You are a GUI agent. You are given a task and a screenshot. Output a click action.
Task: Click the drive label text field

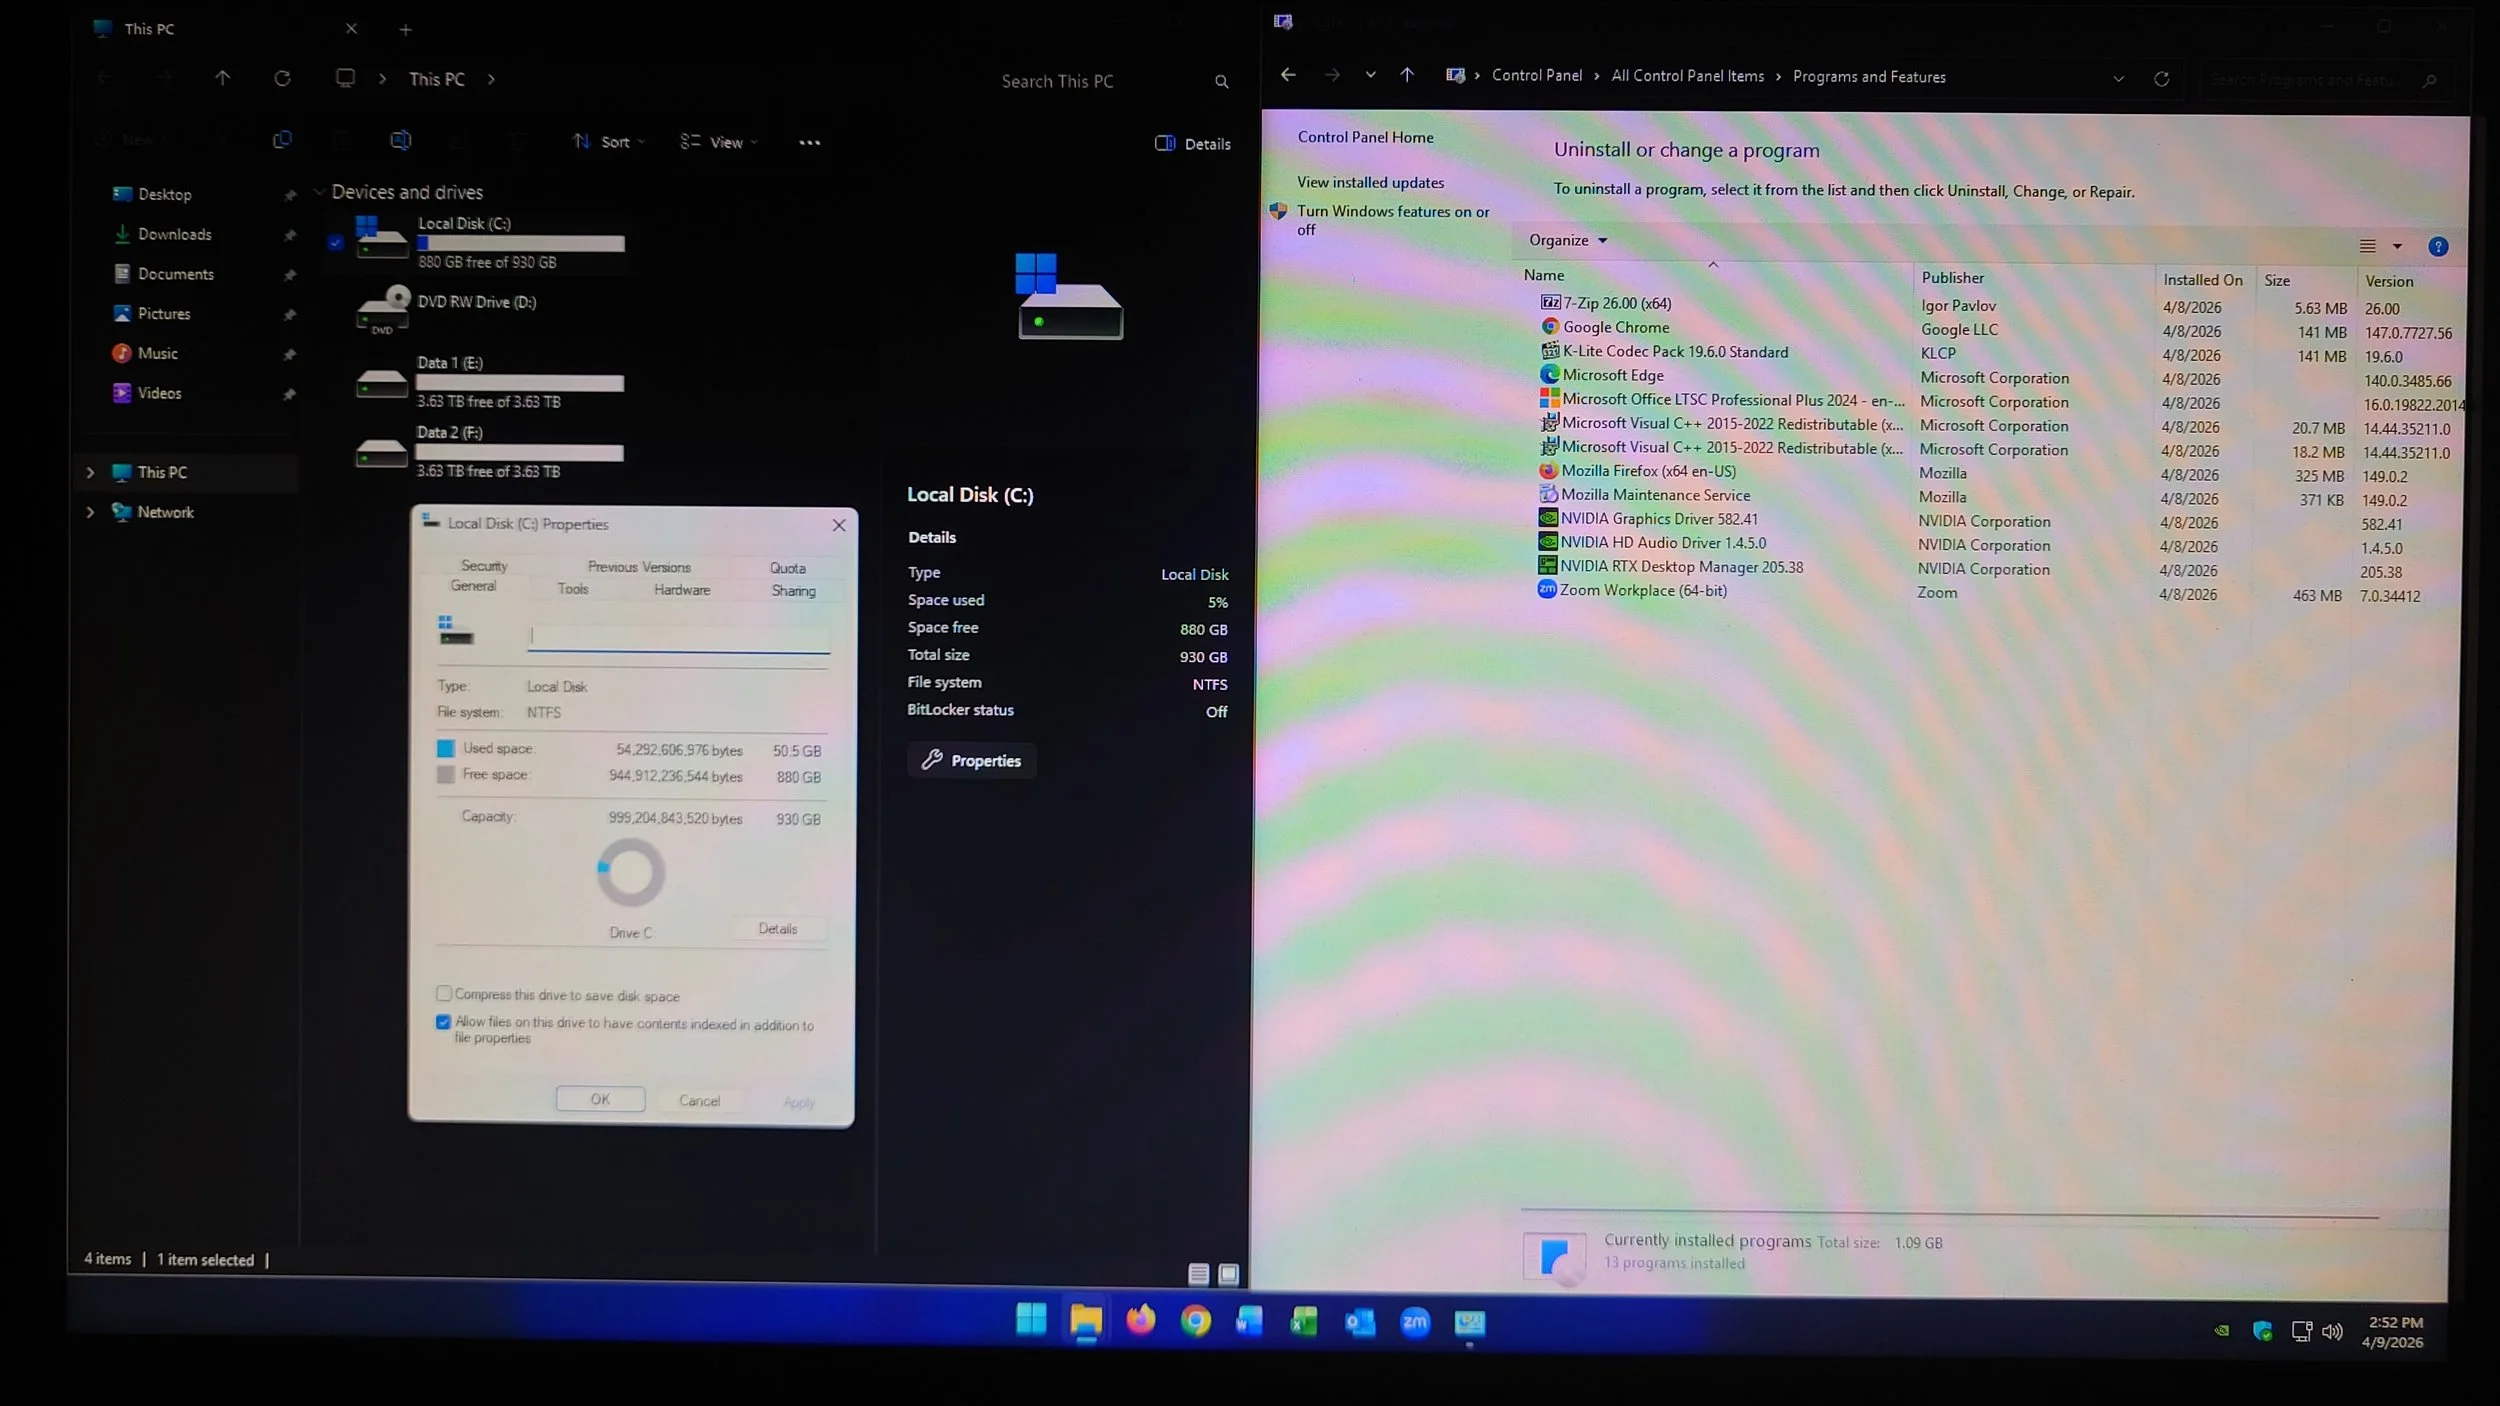678,636
